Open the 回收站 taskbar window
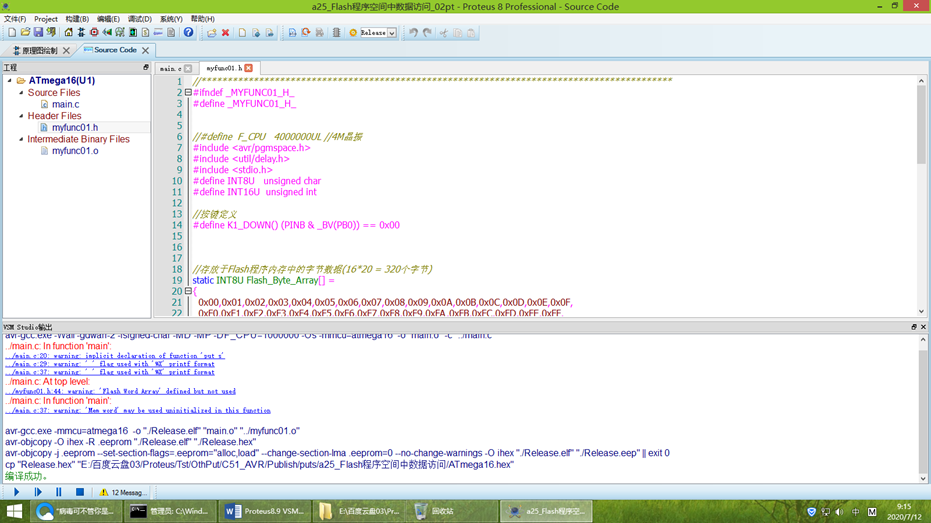This screenshot has height=523, width=931. 452,511
